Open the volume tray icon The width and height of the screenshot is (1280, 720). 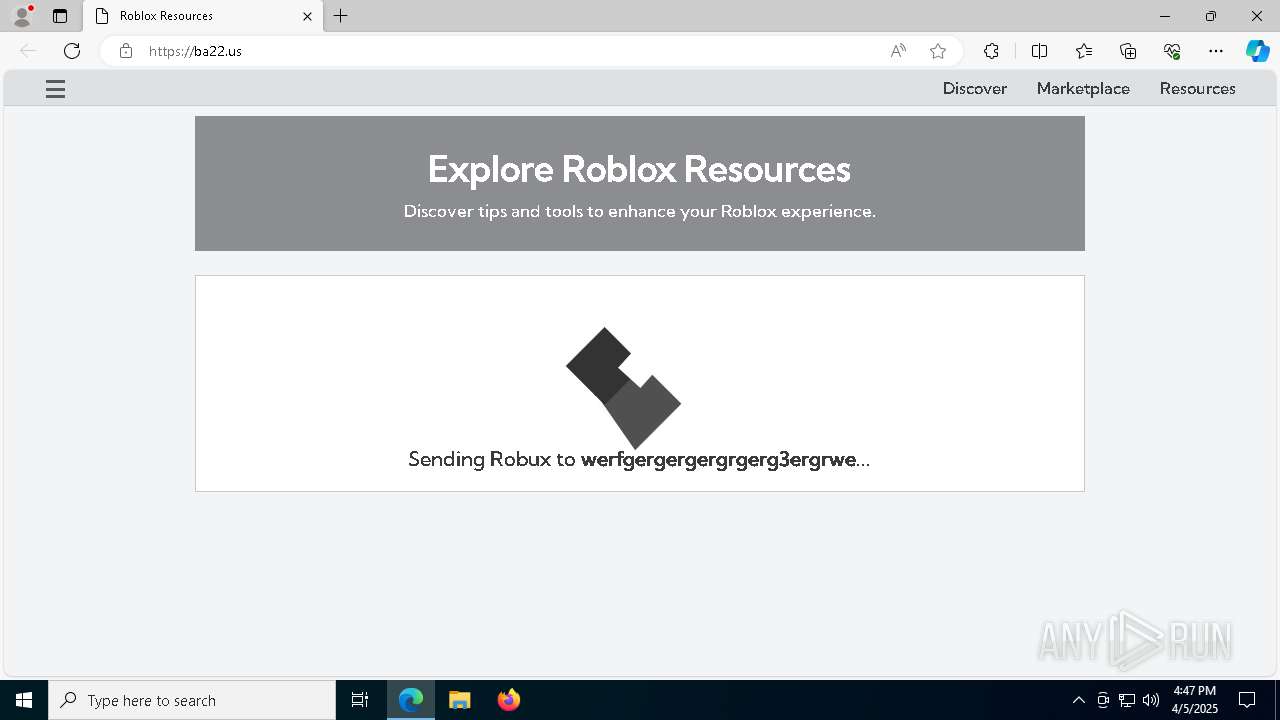[1151, 700]
